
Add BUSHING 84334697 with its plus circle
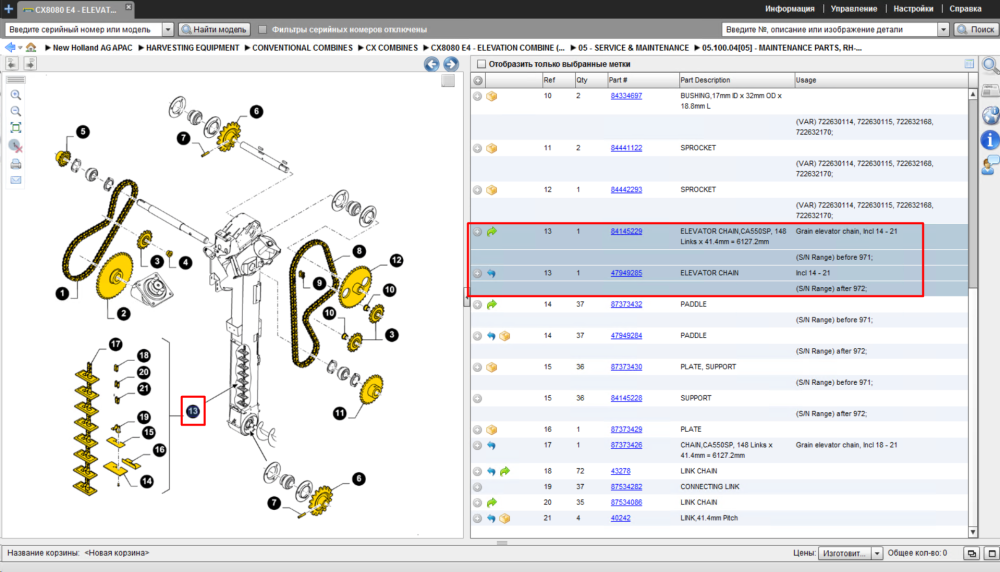[x=478, y=96]
